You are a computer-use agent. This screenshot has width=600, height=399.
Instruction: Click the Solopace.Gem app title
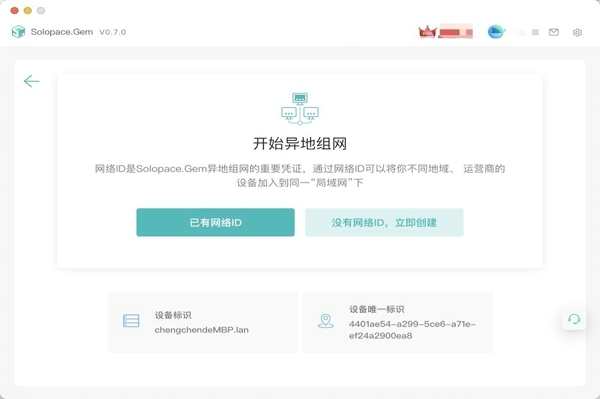pos(62,32)
